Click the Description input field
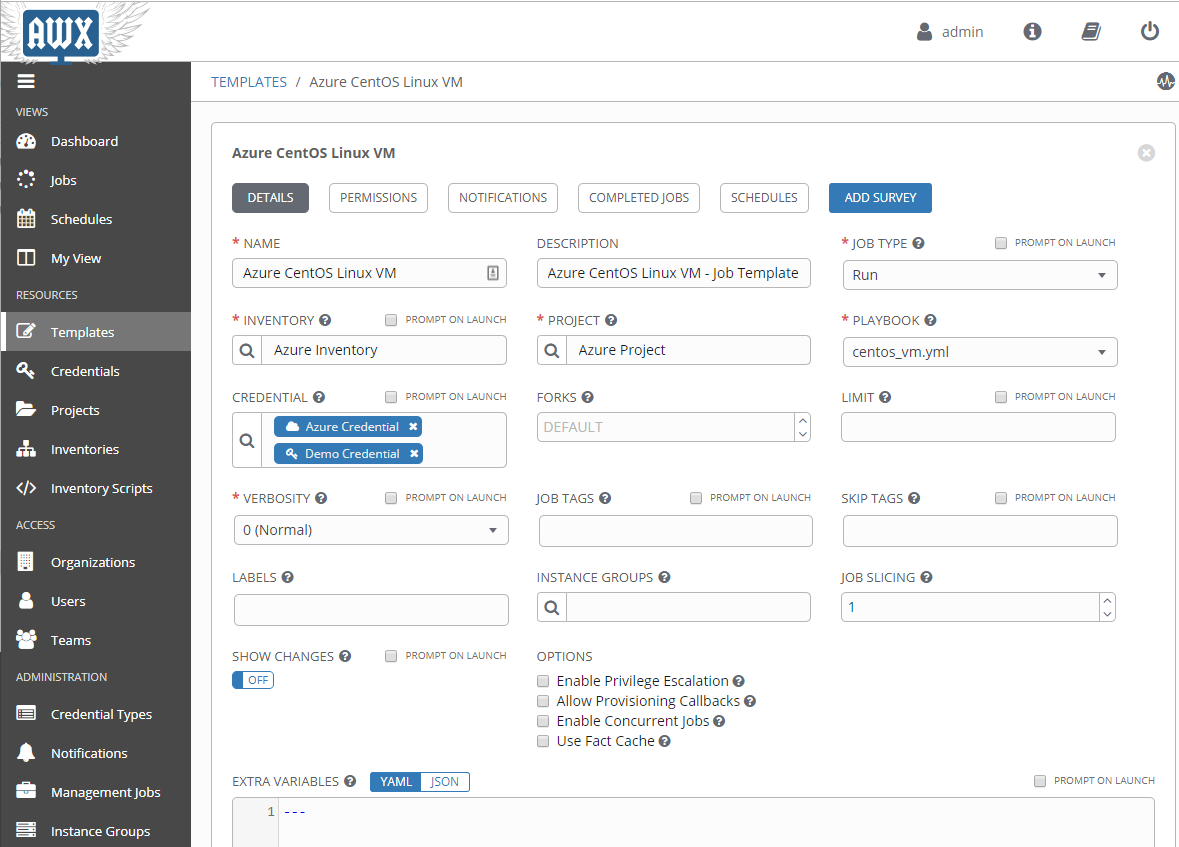This screenshot has width=1179, height=847. tap(674, 273)
